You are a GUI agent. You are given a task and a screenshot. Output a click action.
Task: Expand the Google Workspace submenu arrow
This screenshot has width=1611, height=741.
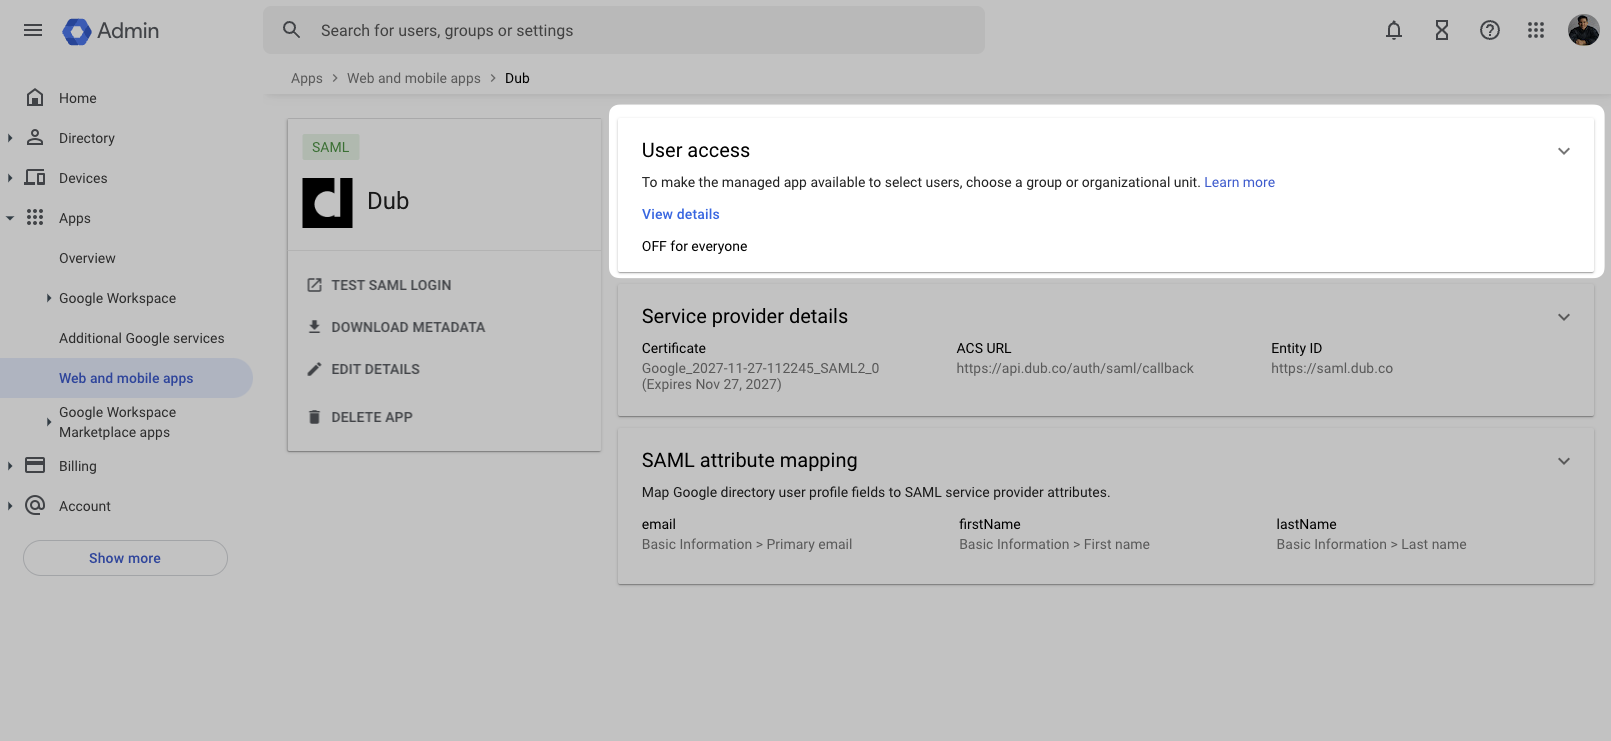(x=49, y=298)
